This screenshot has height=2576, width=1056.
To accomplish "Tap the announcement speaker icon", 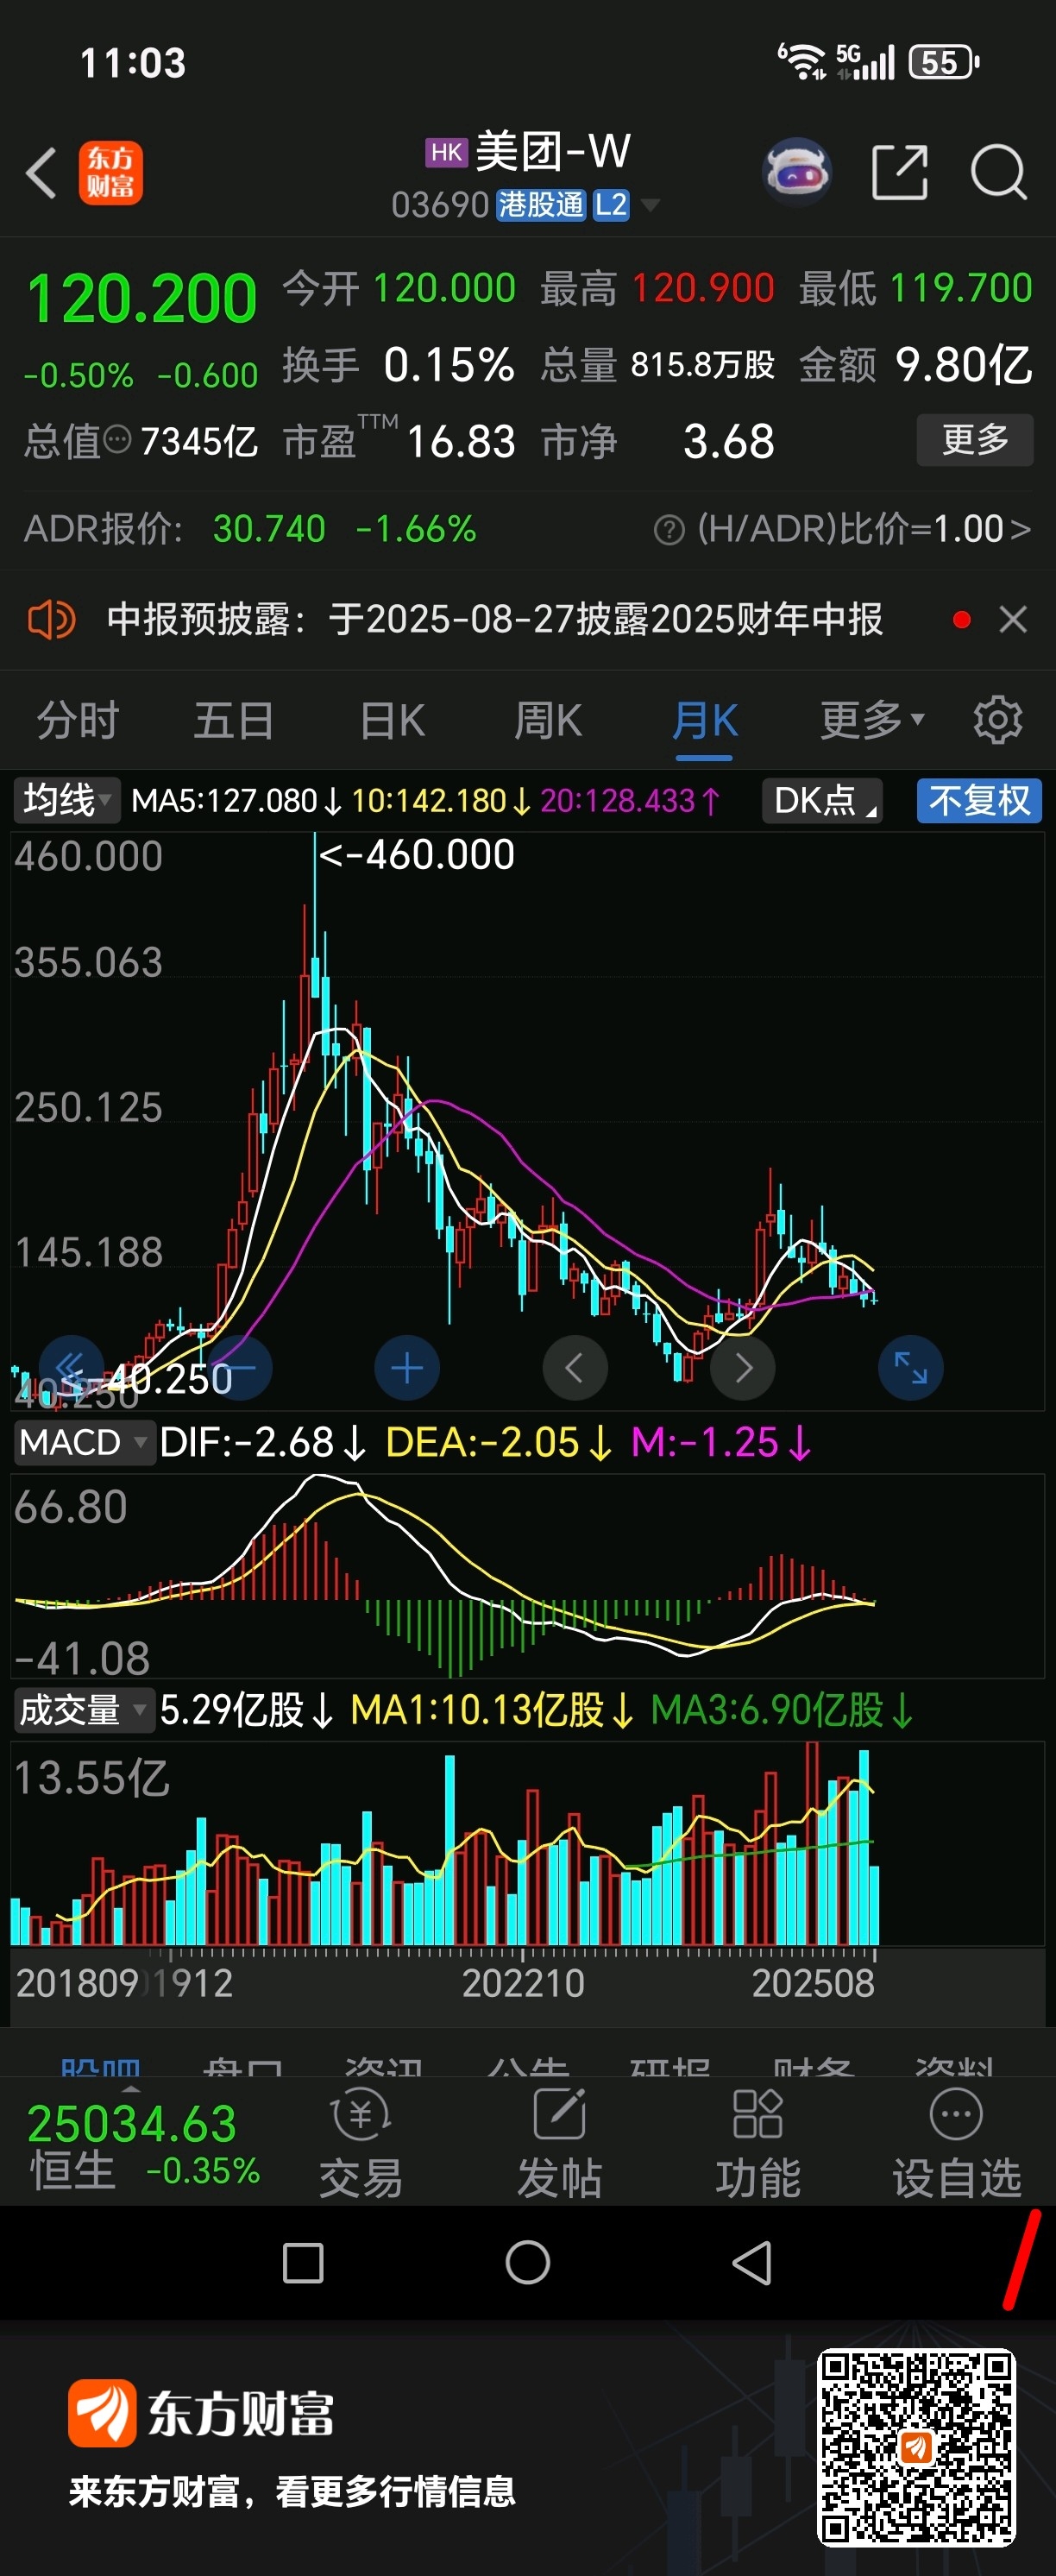I will click(51, 620).
